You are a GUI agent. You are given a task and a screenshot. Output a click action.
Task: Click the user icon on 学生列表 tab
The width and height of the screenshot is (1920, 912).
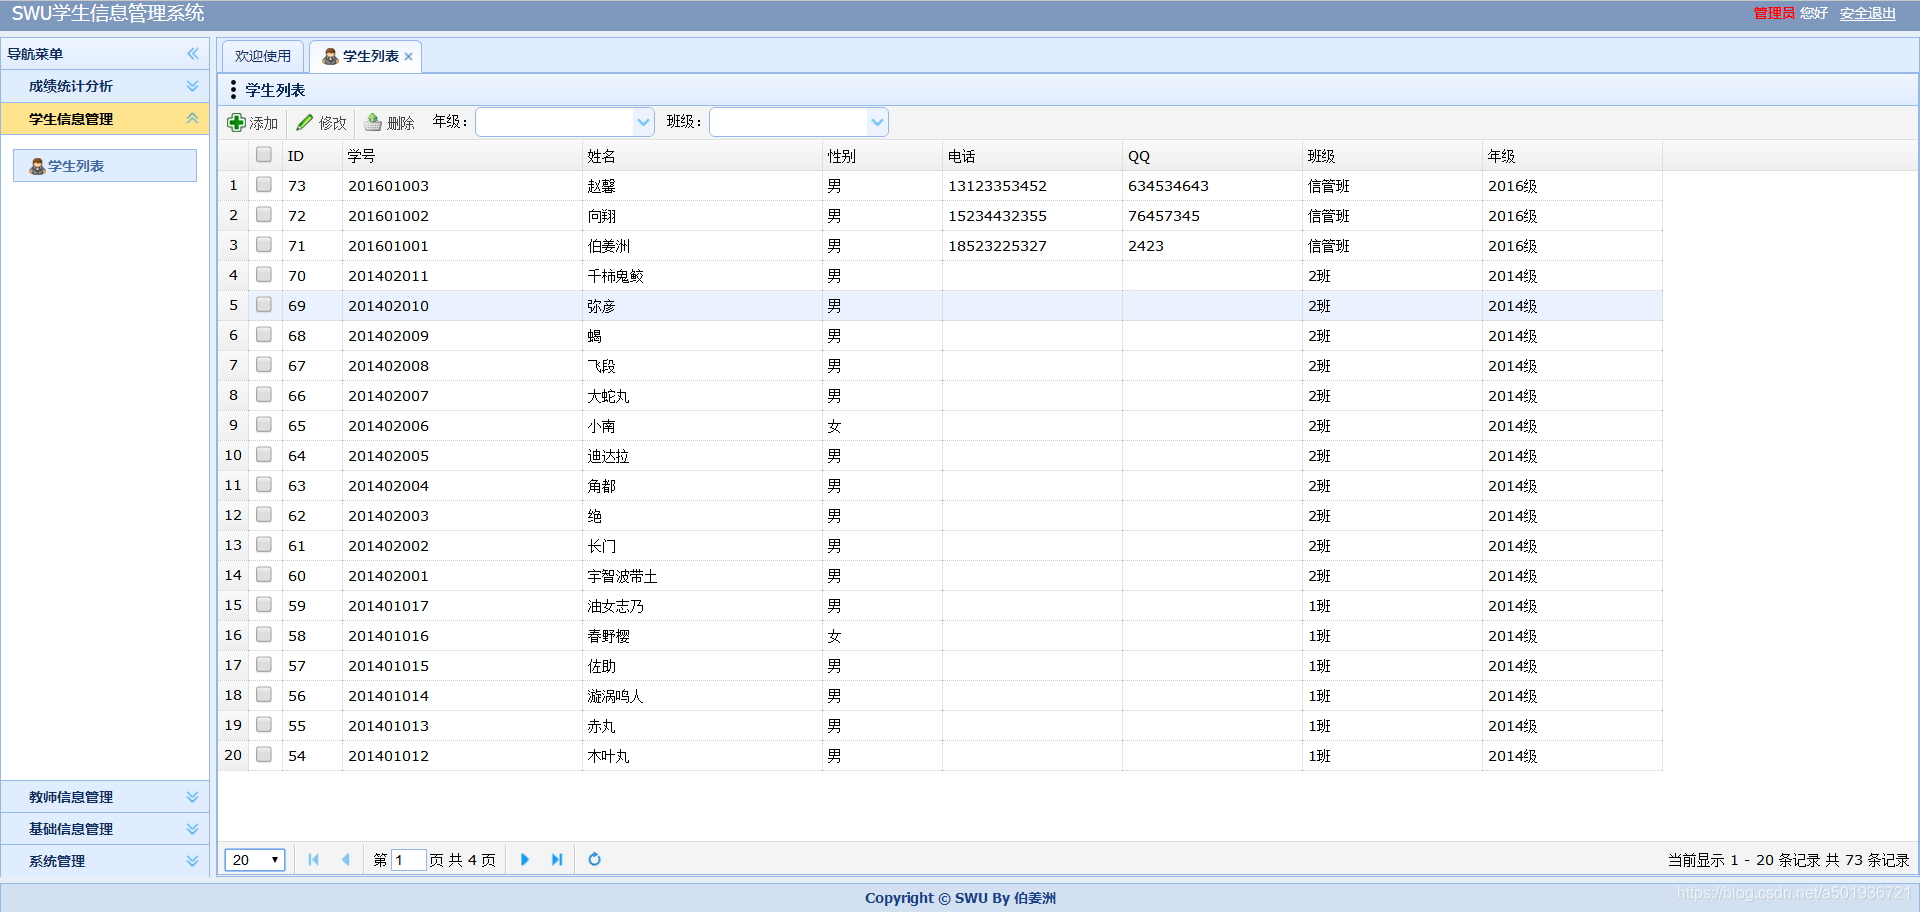330,56
